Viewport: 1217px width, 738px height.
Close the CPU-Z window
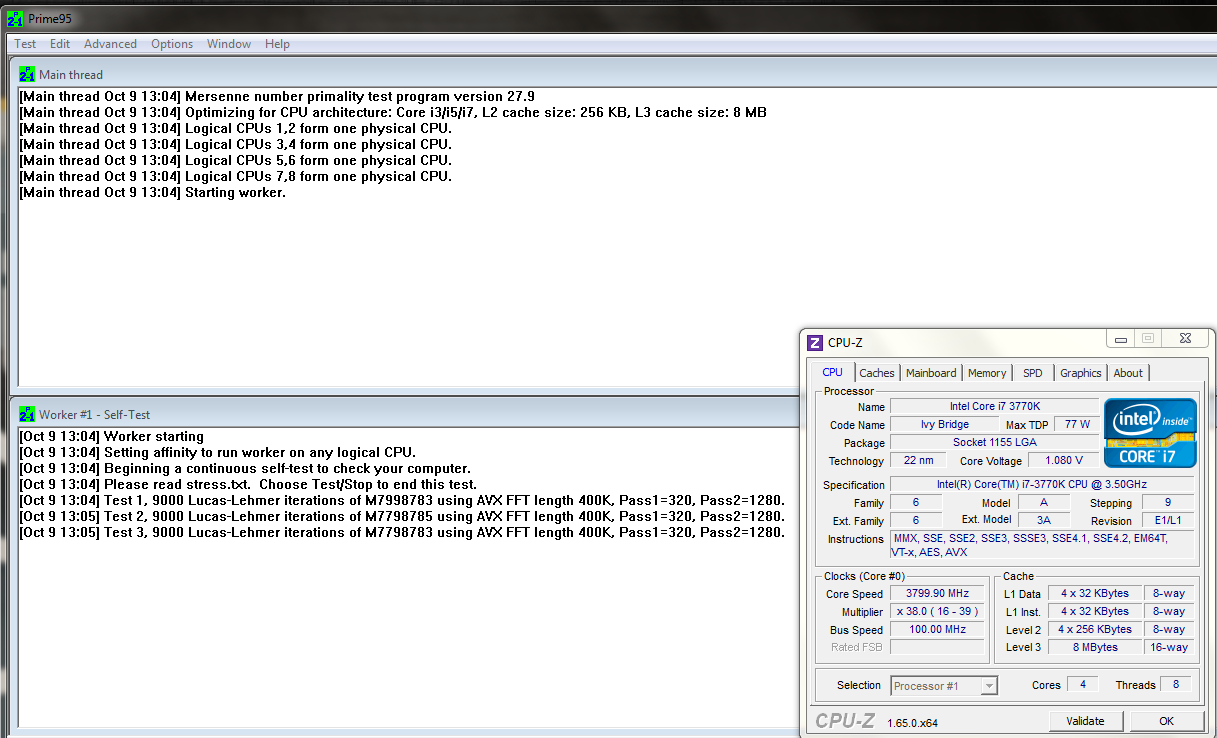[1184, 339]
